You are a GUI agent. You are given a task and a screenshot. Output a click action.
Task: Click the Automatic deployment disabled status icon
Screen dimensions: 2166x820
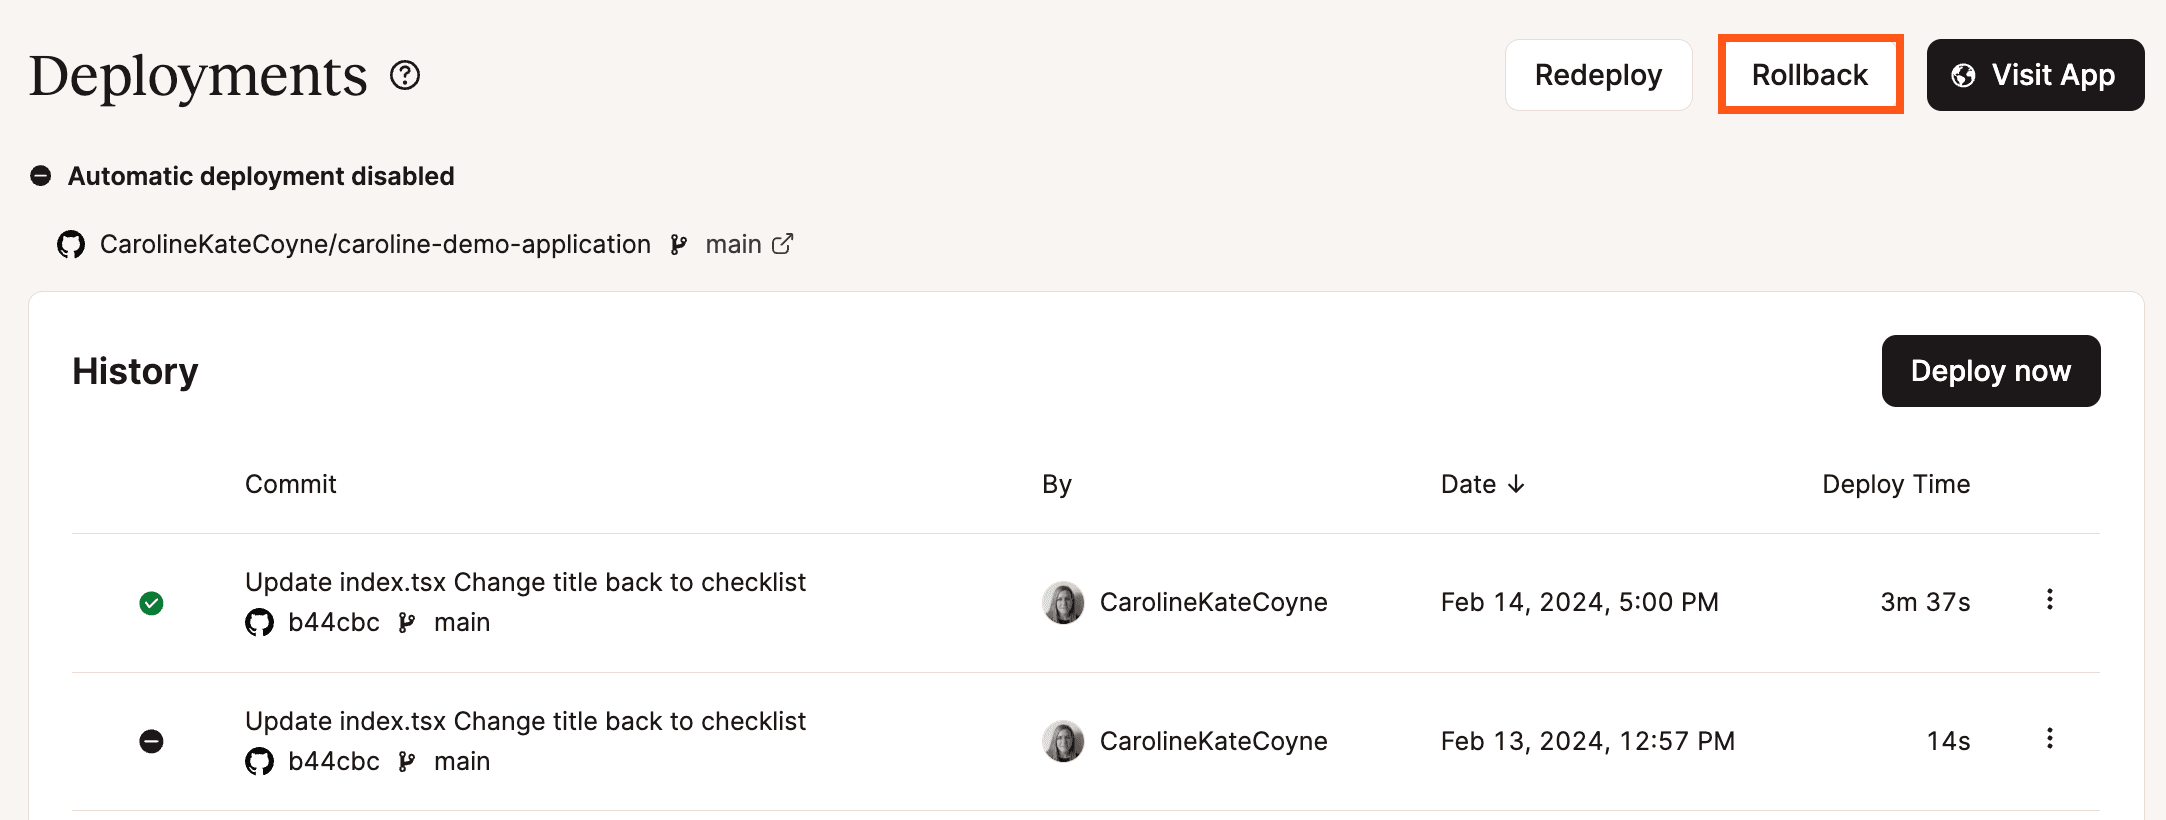[x=41, y=177]
